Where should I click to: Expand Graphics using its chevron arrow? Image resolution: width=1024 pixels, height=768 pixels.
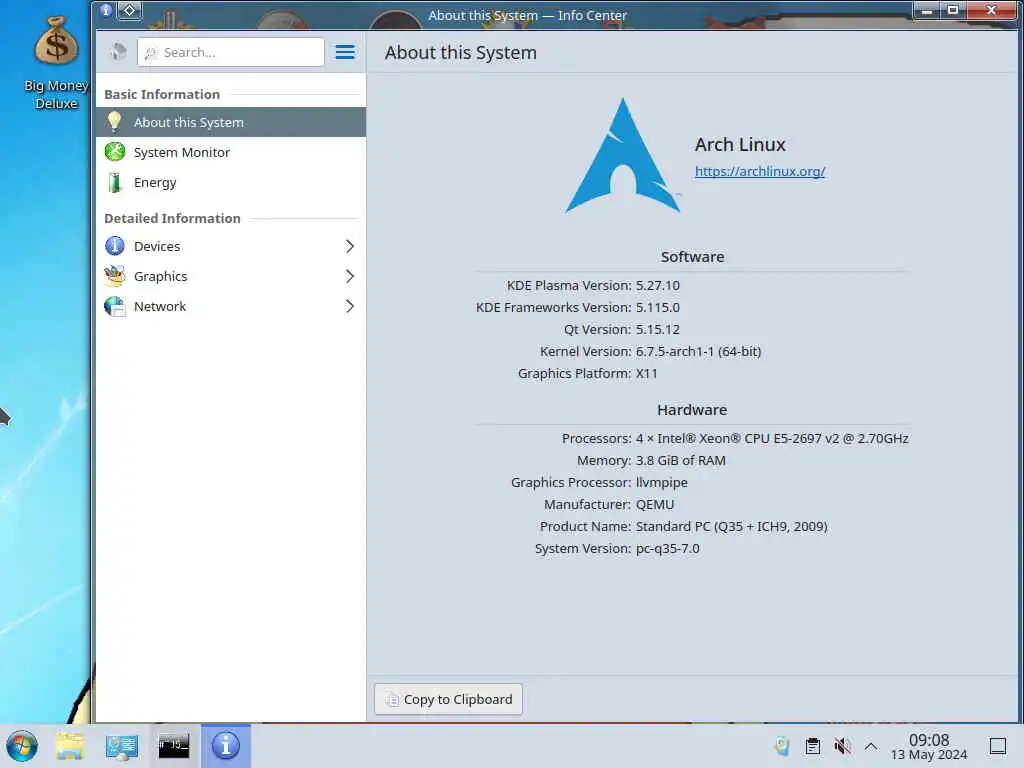tap(350, 276)
